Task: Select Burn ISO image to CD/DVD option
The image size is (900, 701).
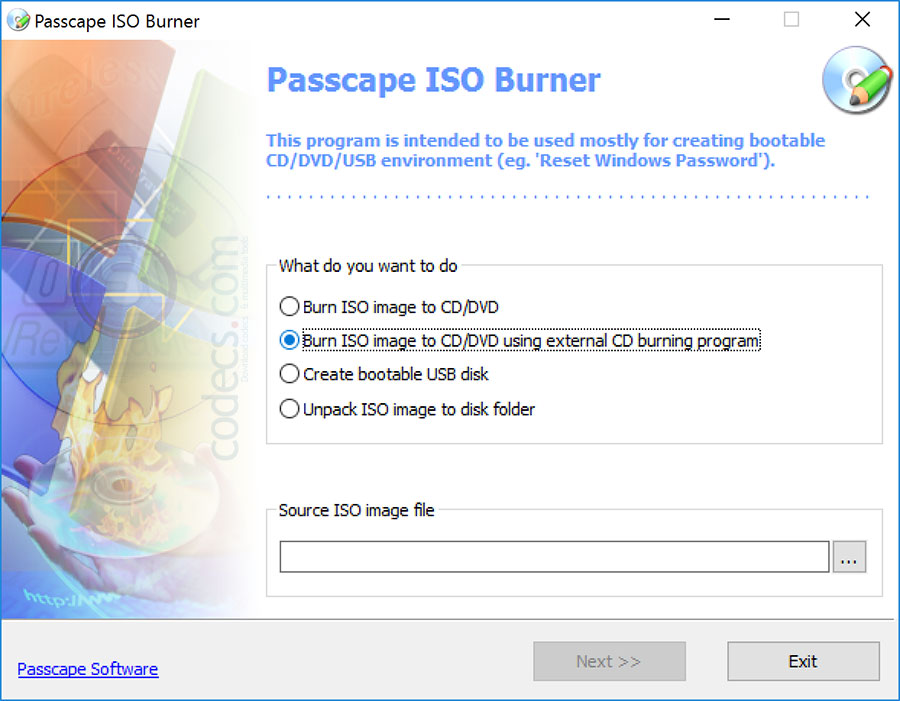Action: [x=389, y=307]
